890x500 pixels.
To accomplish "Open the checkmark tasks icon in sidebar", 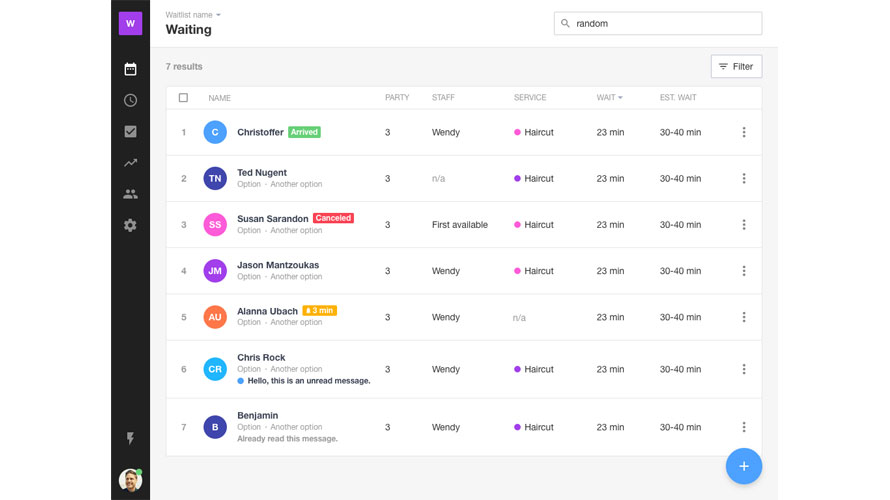I will coord(130,131).
